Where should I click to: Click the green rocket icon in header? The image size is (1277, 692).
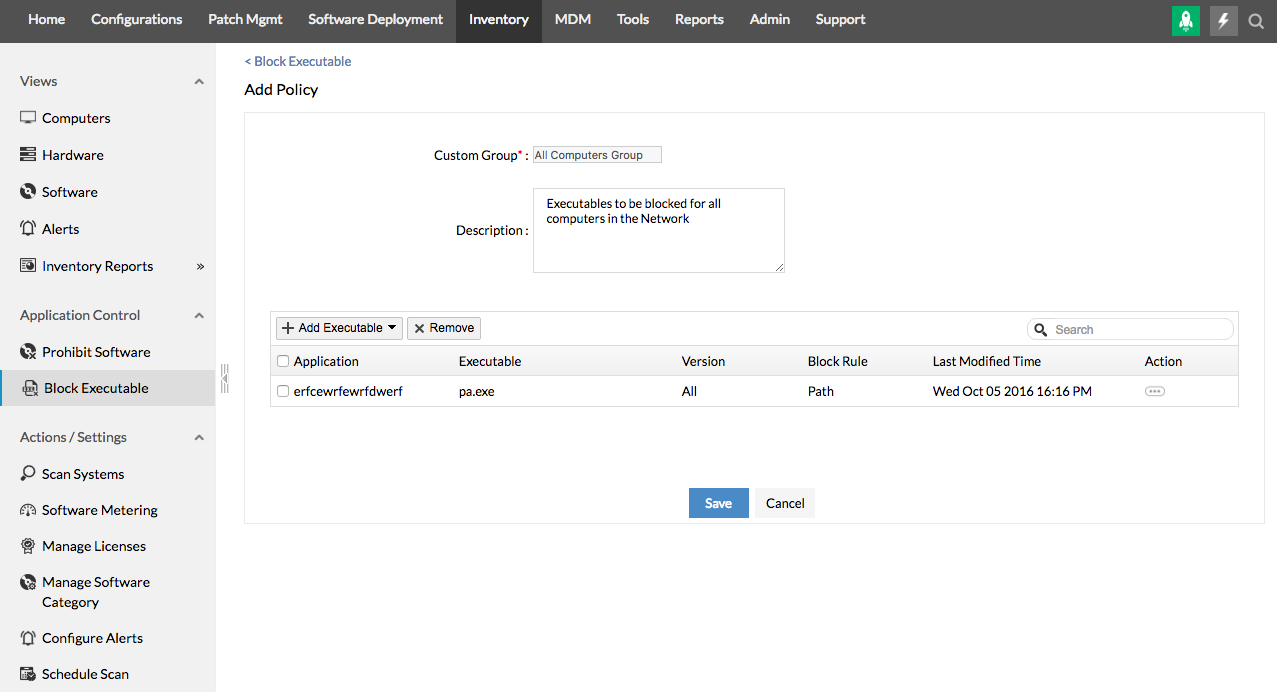point(1185,20)
